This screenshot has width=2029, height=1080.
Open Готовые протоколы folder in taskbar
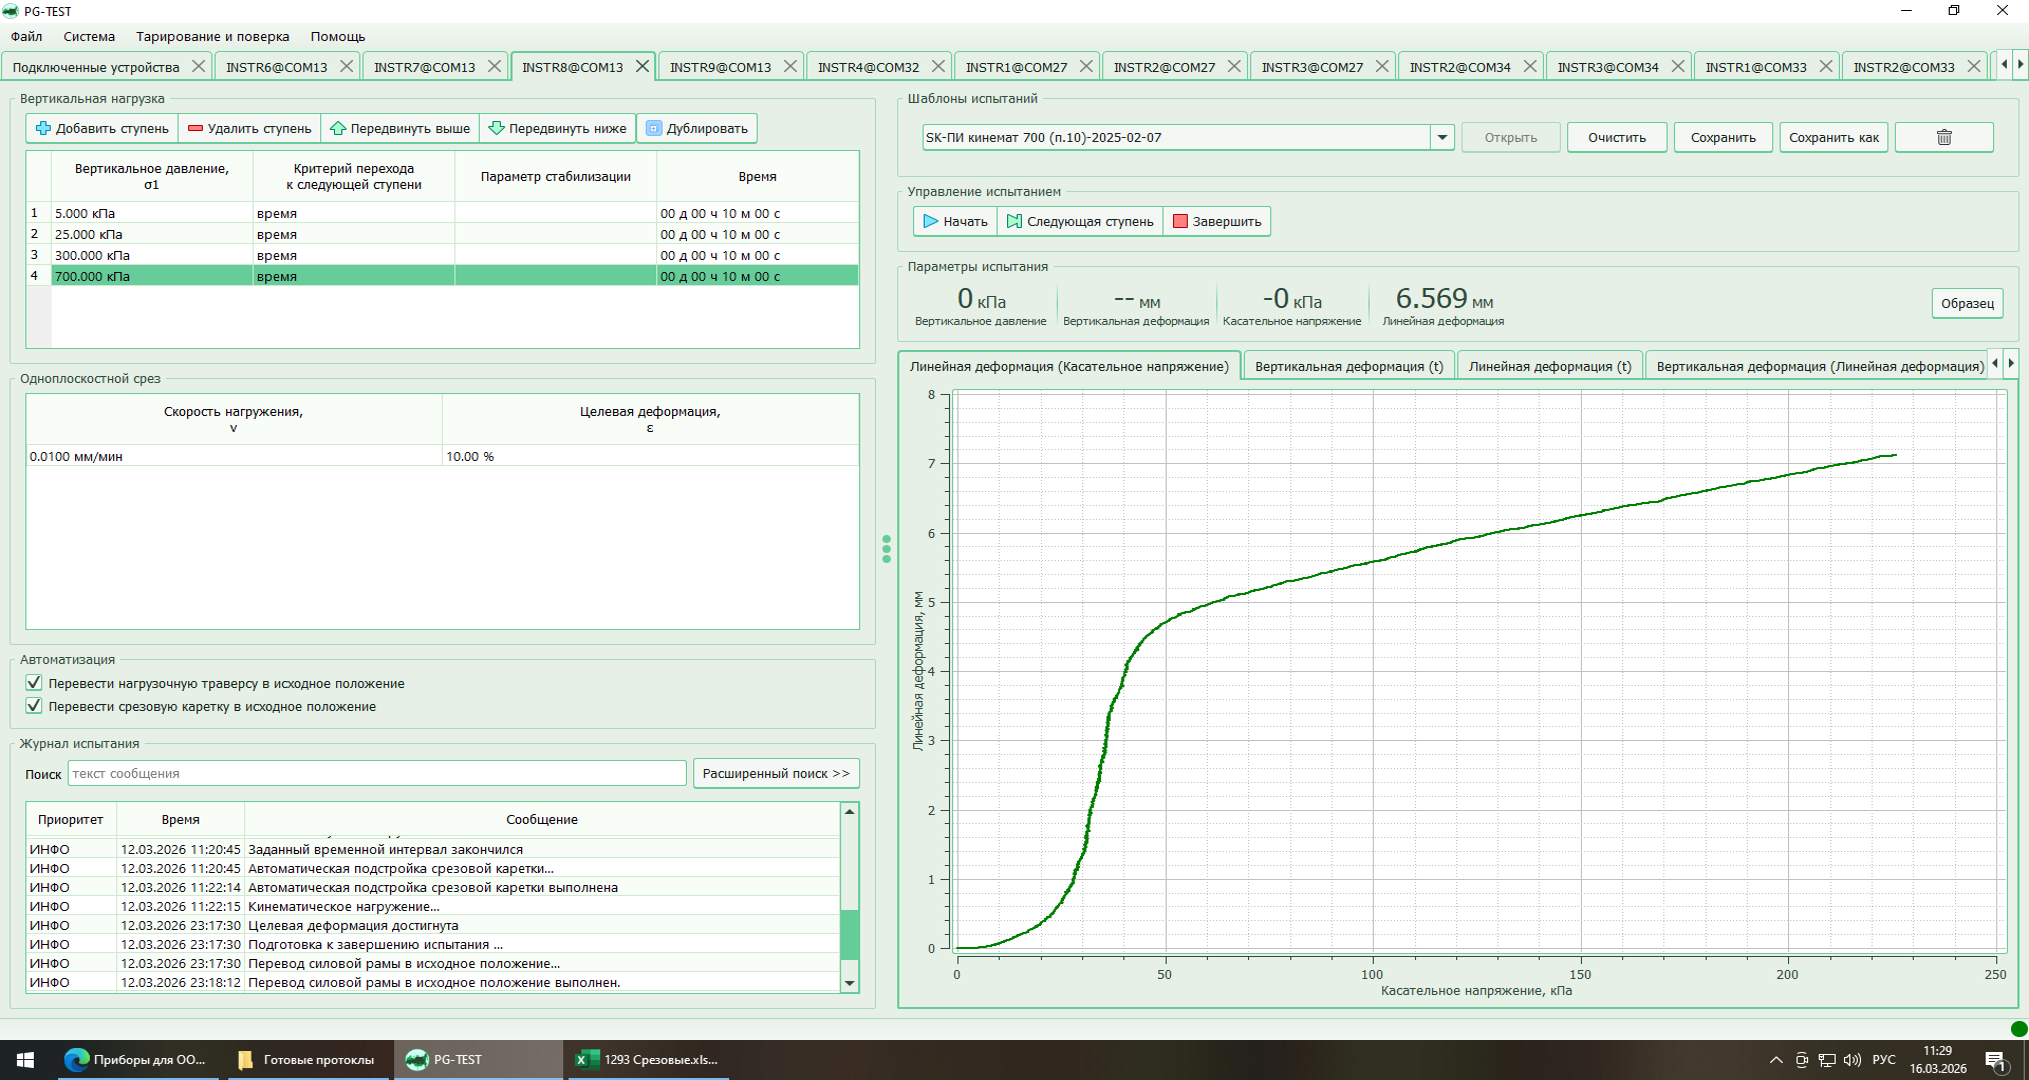pyautogui.click(x=306, y=1060)
